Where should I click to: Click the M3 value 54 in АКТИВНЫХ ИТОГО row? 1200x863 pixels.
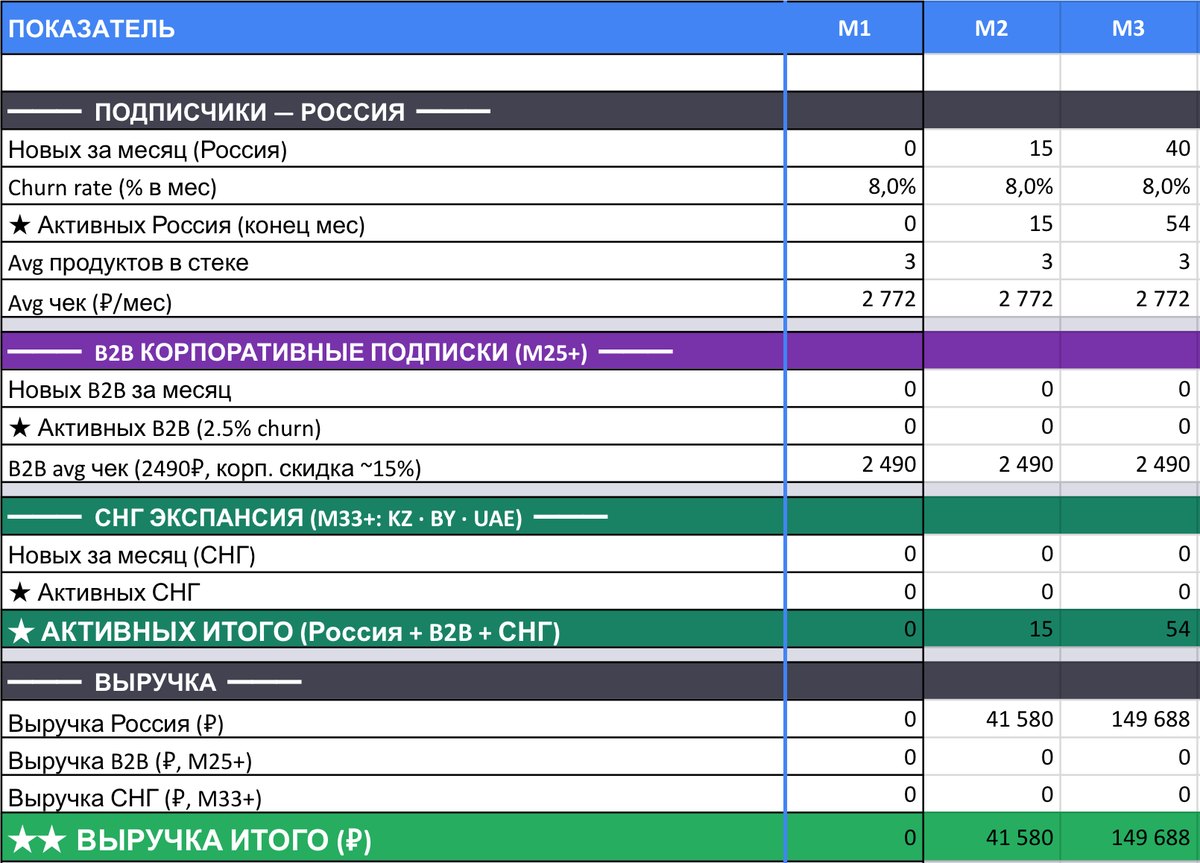click(1178, 629)
